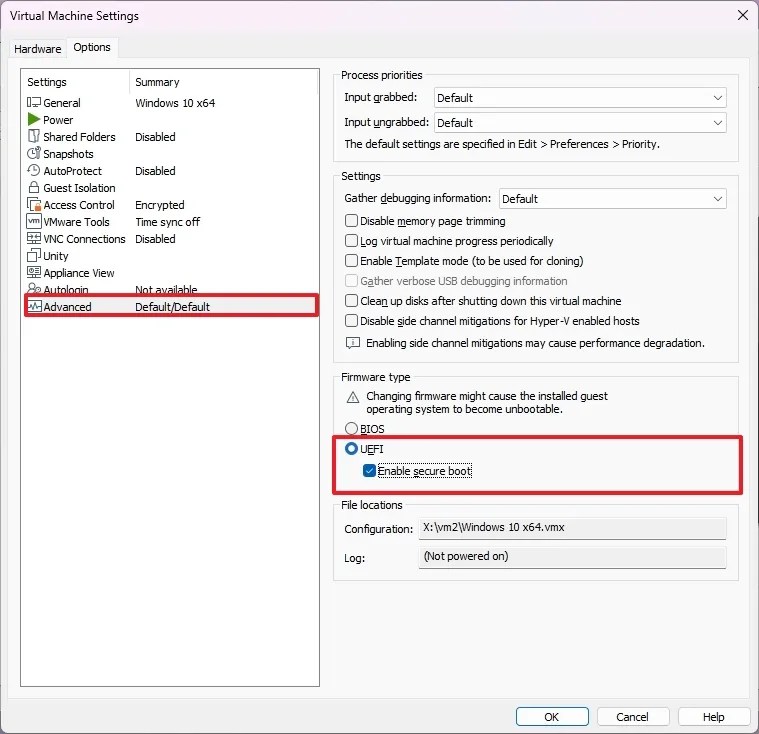Click the Disabled summary for AutoProtect
The height and width of the screenshot is (734, 759).
click(155, 171)
